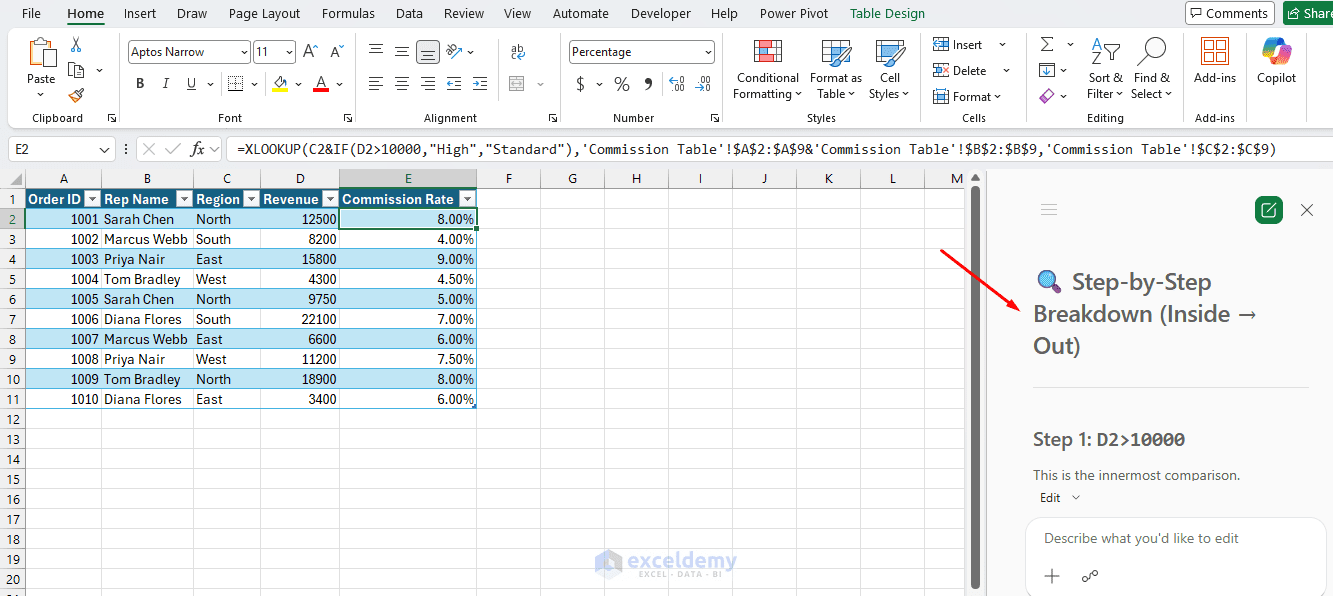This screenshot has width=1333, height=596.
Task: Go to the Page Layout tab
Action: [264, 13]
